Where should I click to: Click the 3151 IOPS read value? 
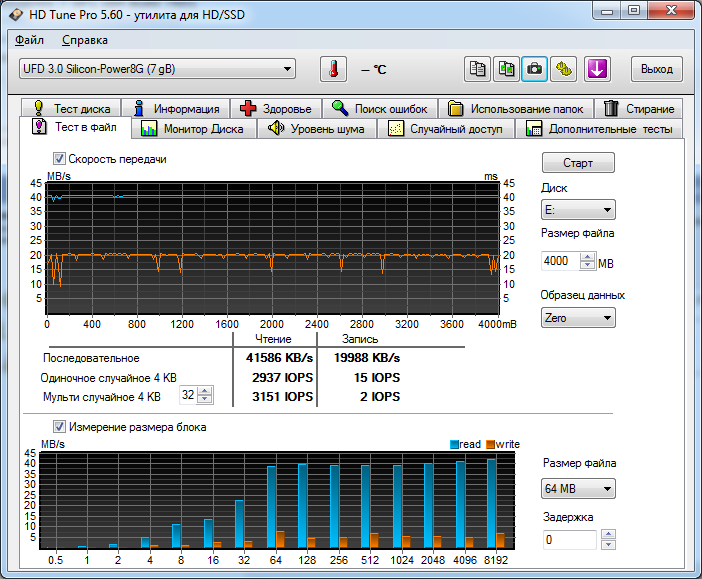(282, 396)
